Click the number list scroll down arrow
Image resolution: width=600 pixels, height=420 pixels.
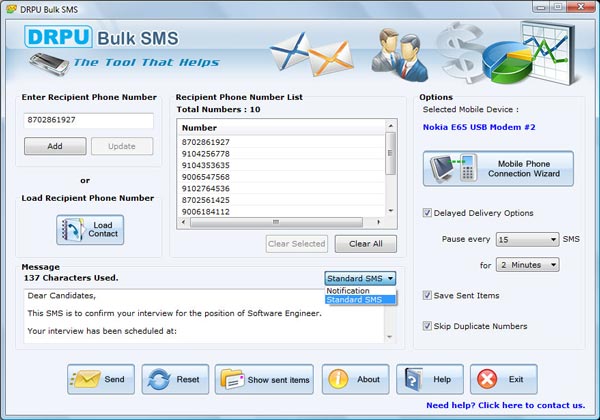pos(390,211)
